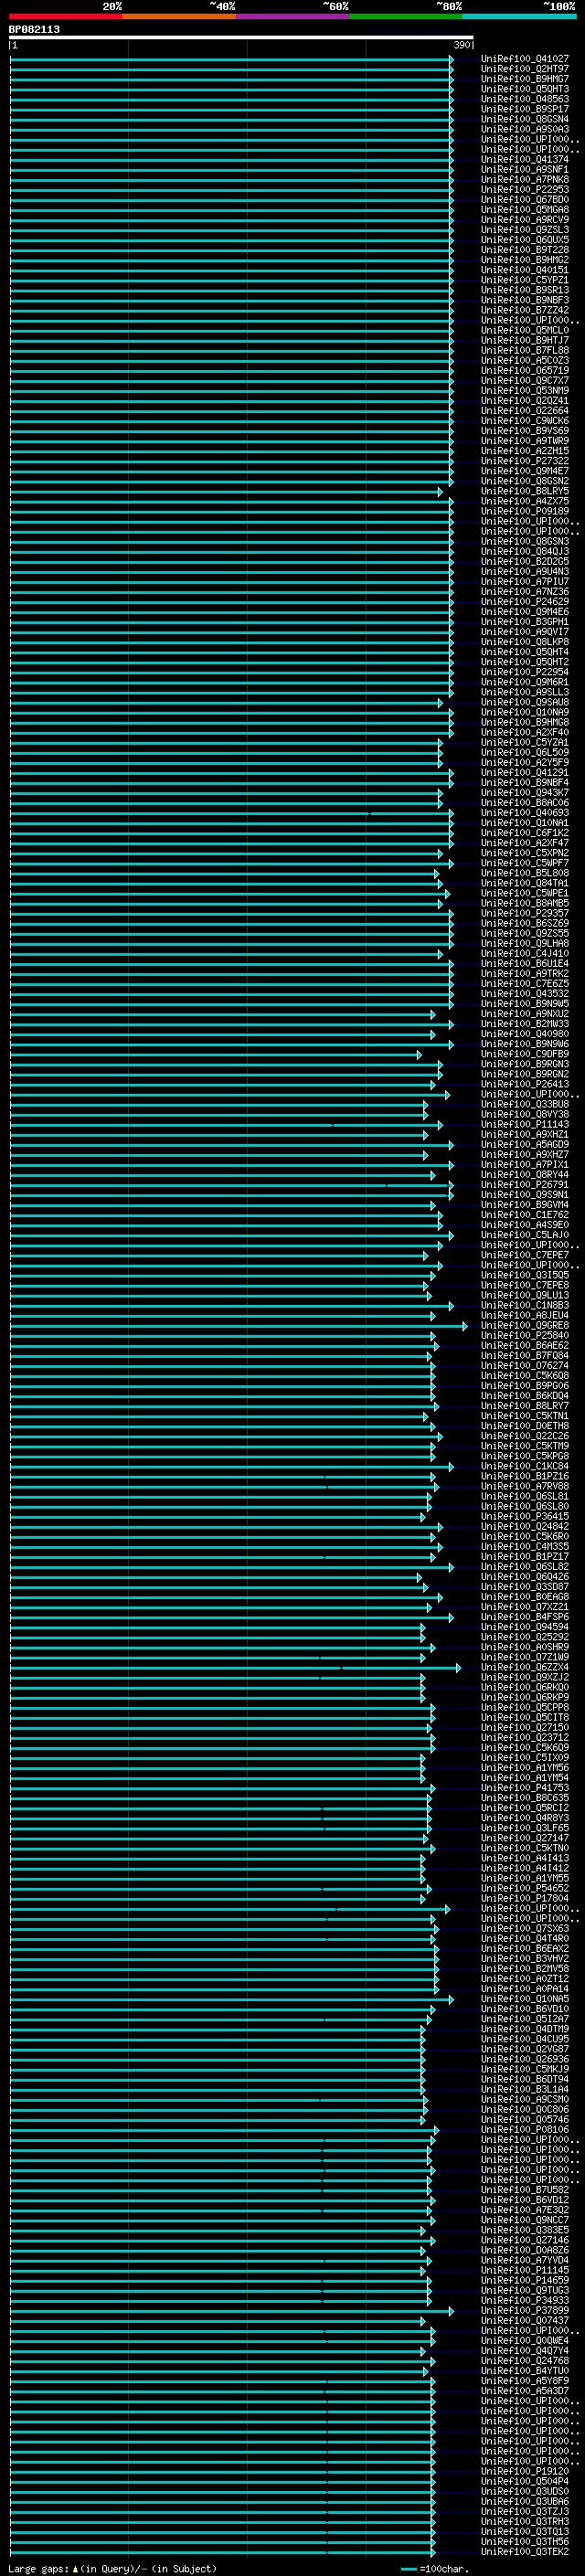Select hit label UniRef100_B6KDQ4
The image size is (585, 2576).
525,1396
